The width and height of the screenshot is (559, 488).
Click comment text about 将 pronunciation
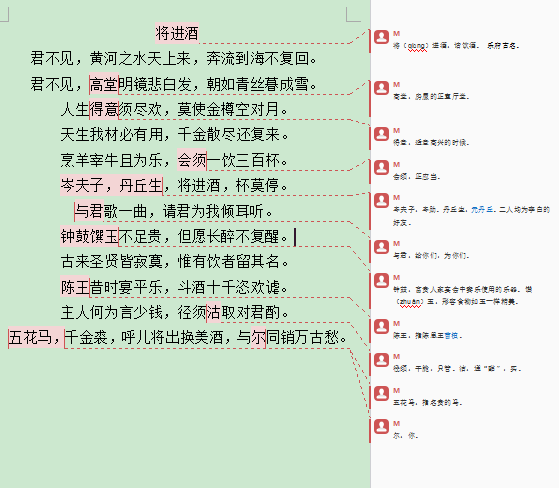point(456,46)
